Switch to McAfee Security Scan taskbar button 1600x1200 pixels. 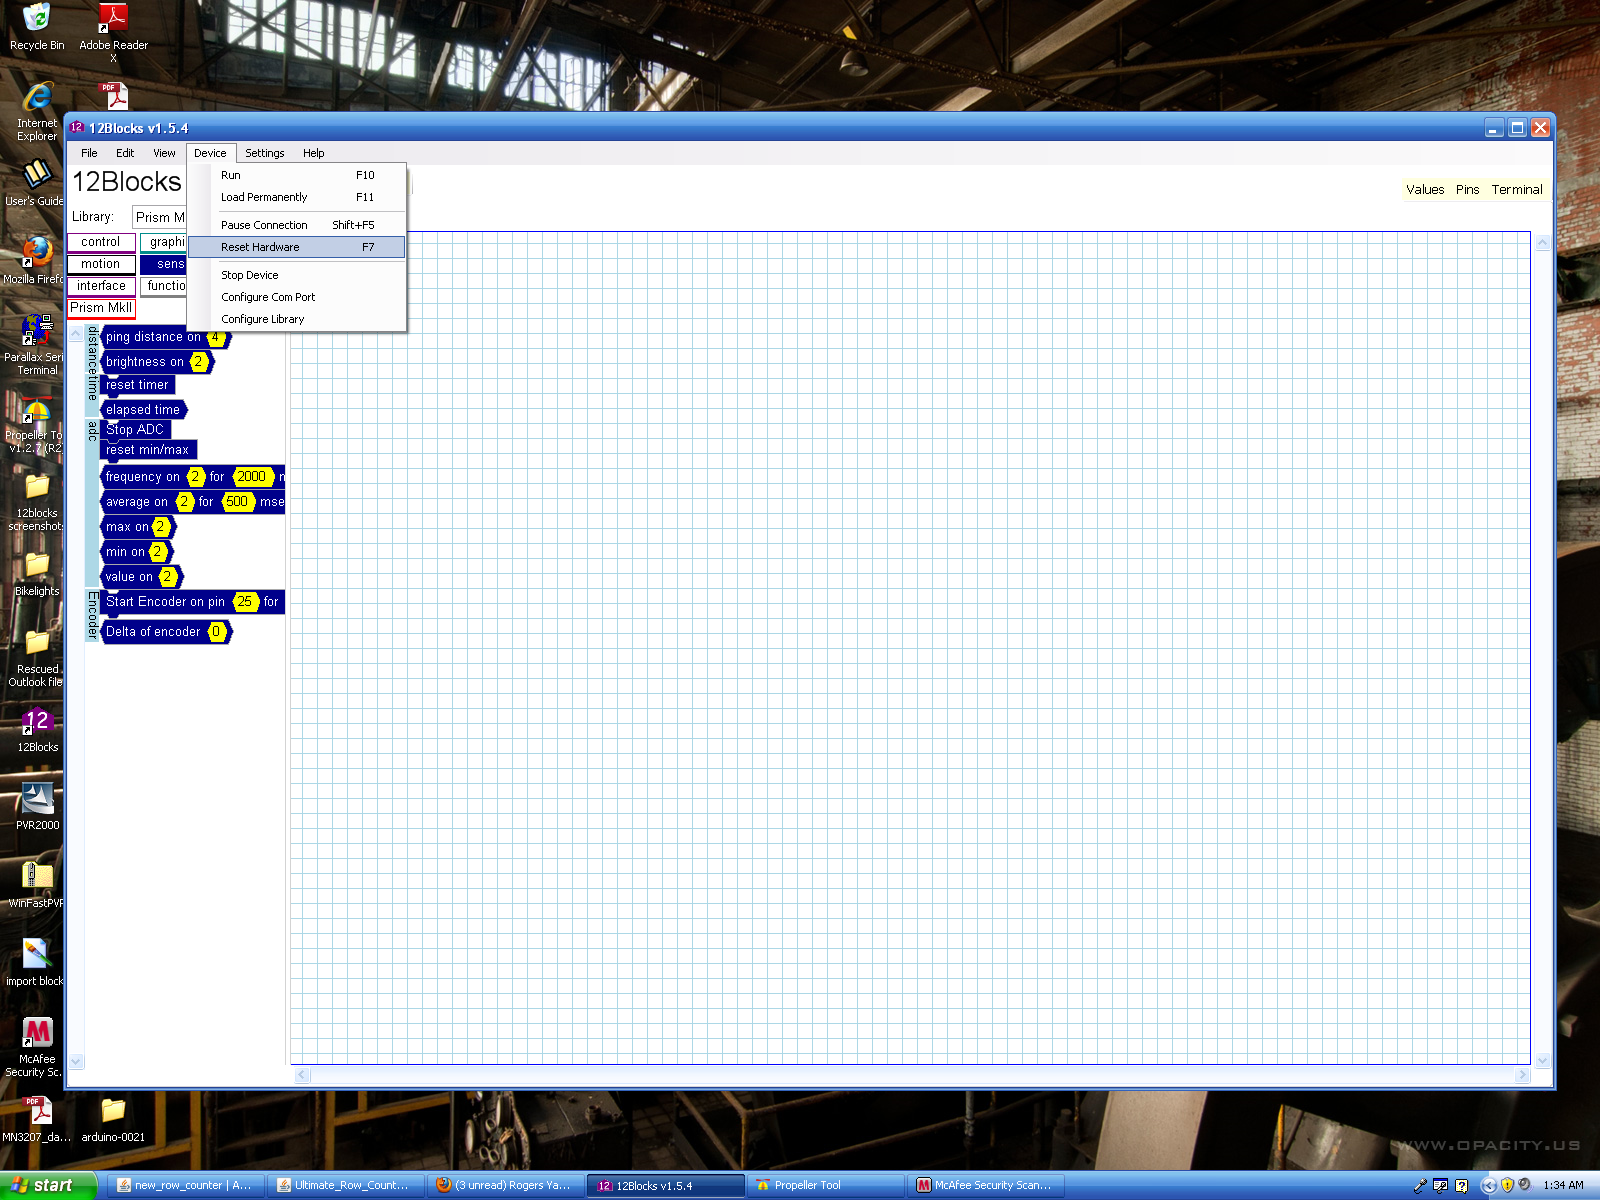[x=986, y=1186]
